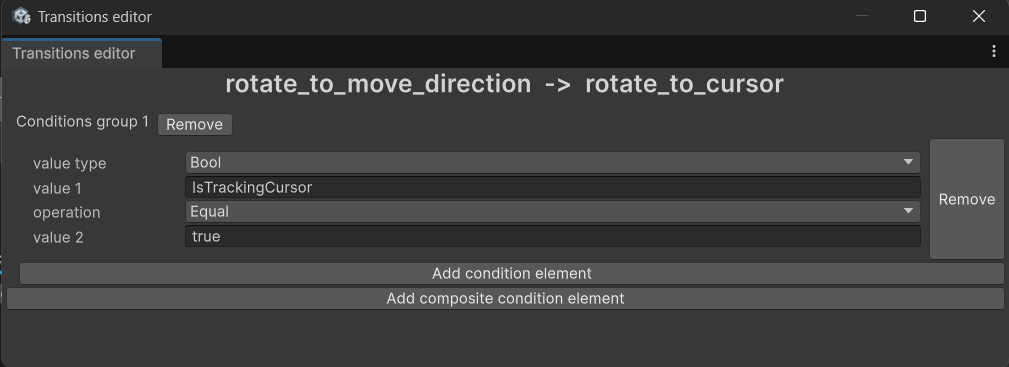Click the "value type" label
The width and height of the screenshot is (1009, 367).
pos(69,164)
